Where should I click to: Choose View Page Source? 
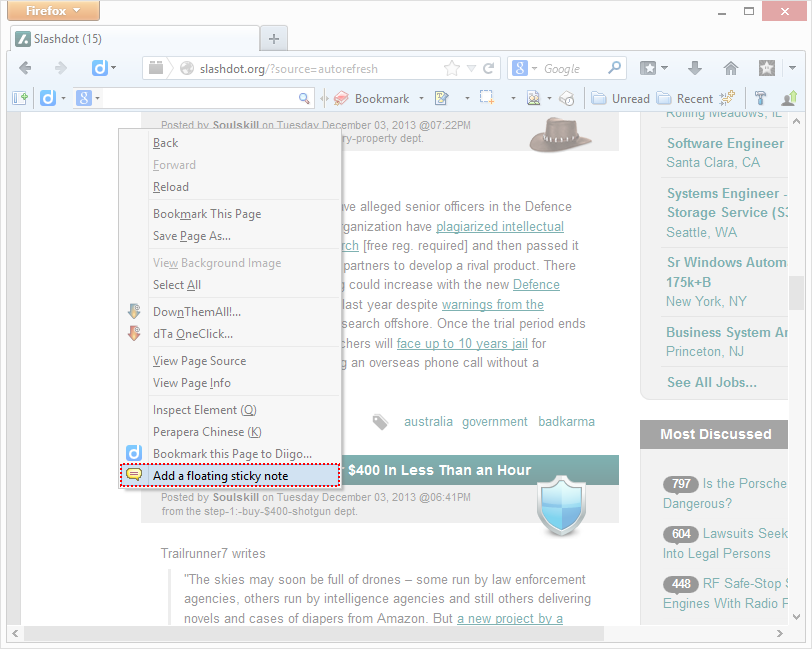[x=230, y=361]
